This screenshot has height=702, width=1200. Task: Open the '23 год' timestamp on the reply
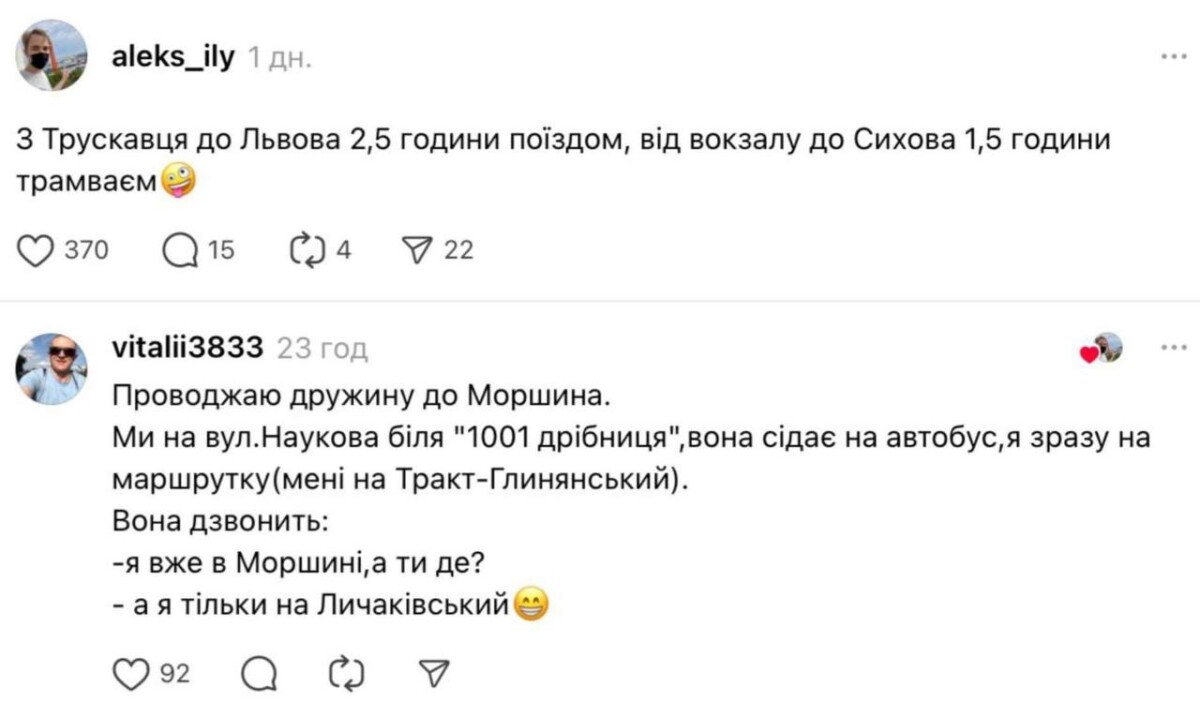point(322,349)
